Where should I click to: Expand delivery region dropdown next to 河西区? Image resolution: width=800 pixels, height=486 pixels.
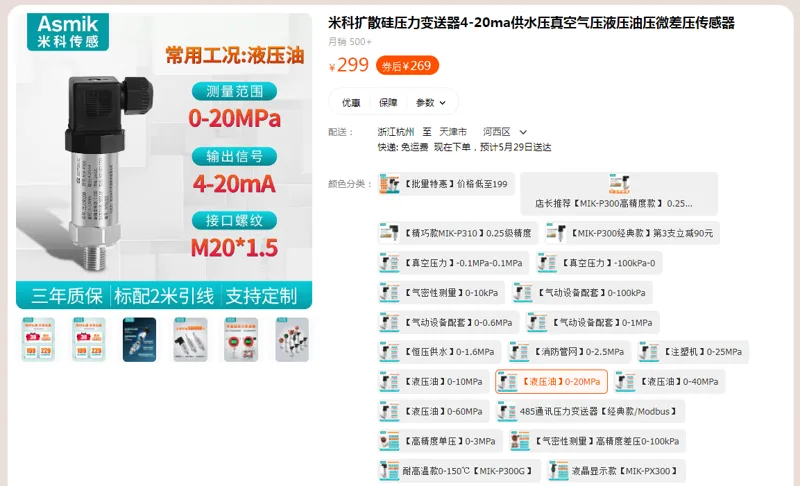(523, 132)
